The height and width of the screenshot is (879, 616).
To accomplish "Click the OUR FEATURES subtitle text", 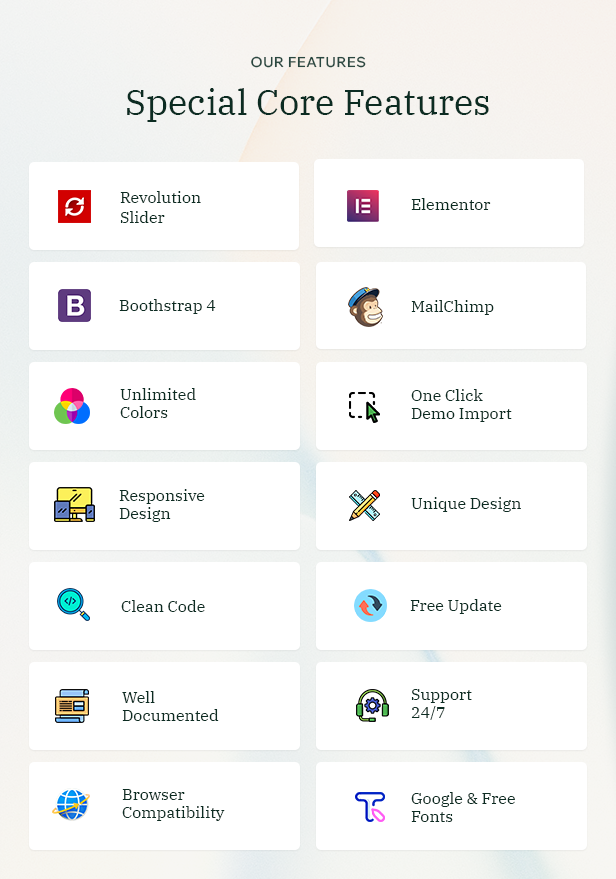I will [x=308, y=62].
